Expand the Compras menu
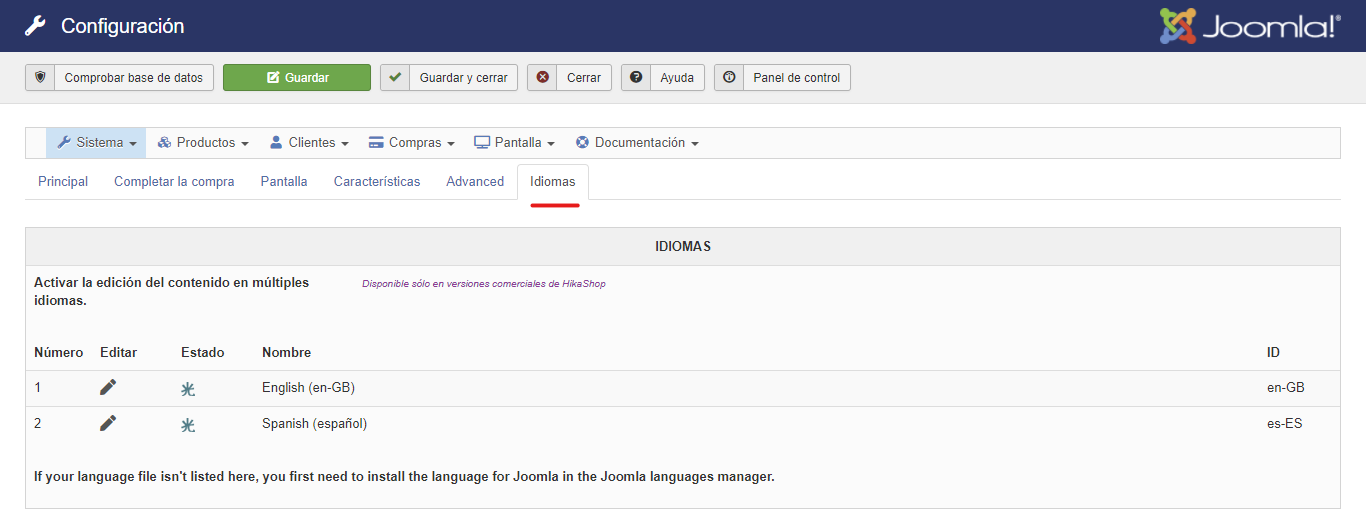 pyautogui.click(x=411, y=143)
